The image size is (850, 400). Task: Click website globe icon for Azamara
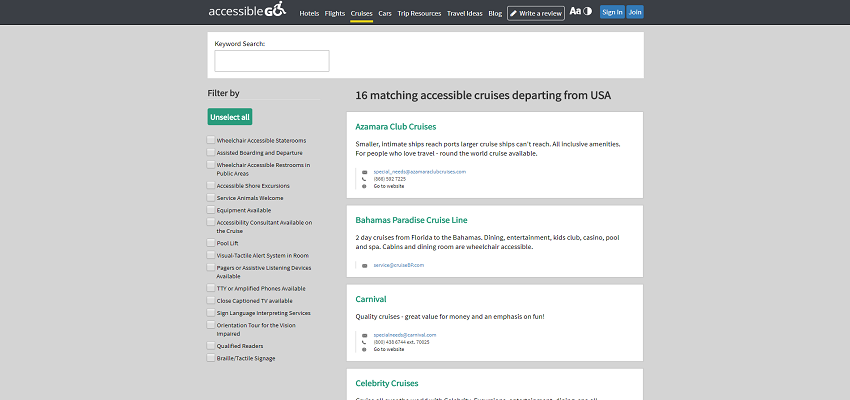pyautogui.click(x=364, y=186)
